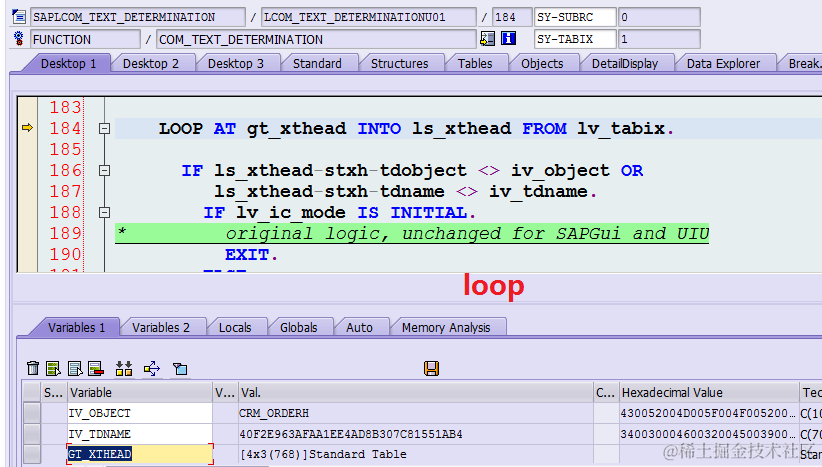Select the Variables 2 tab
Image resolution: width=822 pixels, height=467 pixels.
[161, 328]
